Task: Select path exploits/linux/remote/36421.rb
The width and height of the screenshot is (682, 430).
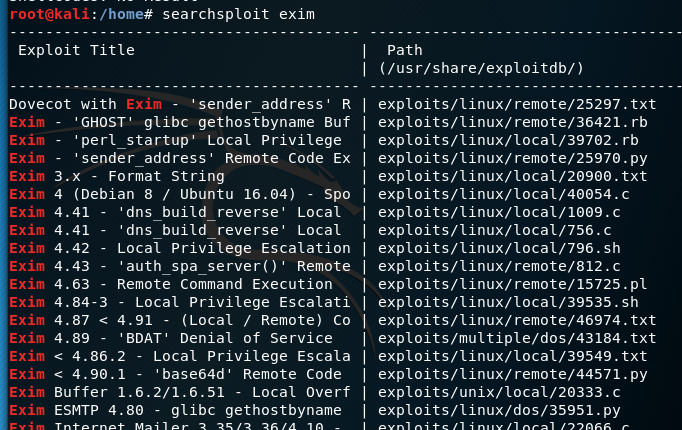Action: tap(512, 122)
